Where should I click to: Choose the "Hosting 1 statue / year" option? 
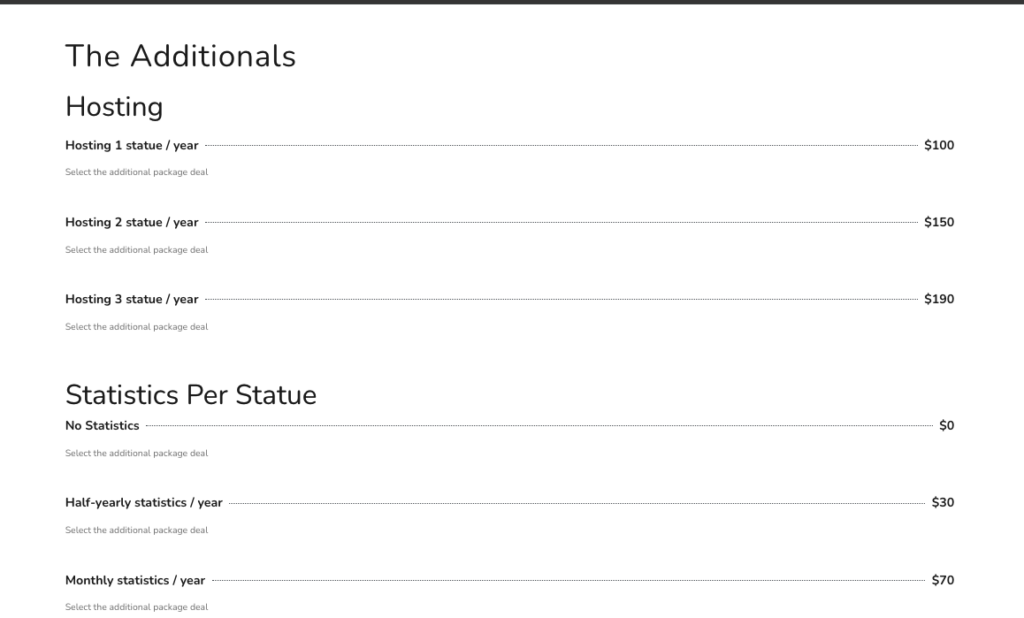tap(132, 145)
